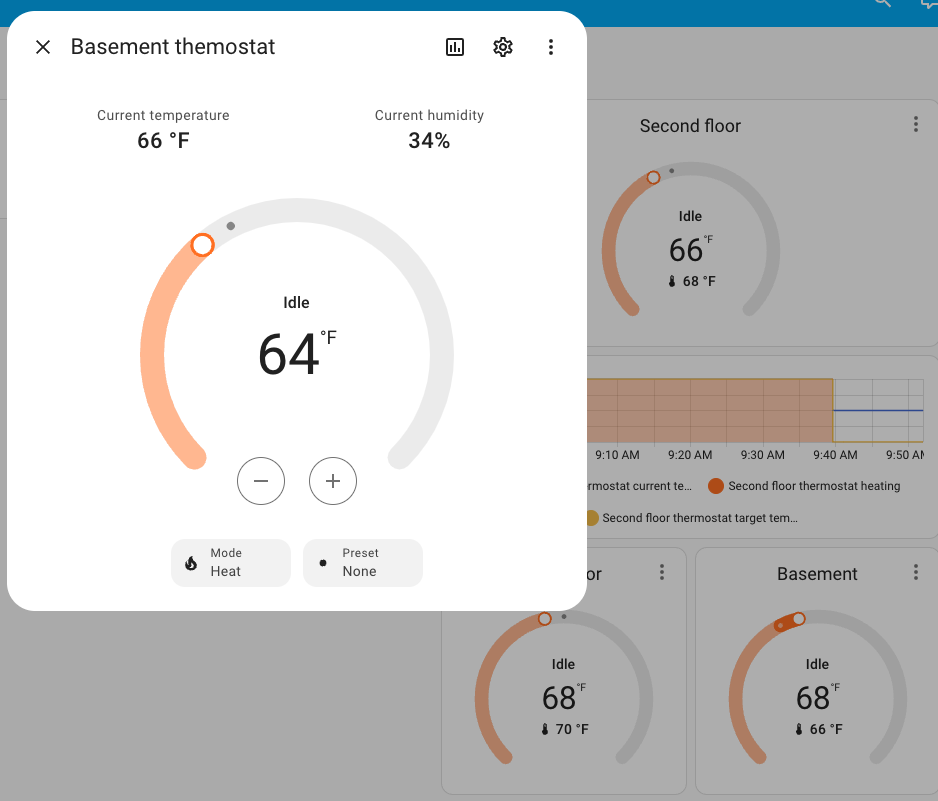Open the Mode selector showing Heat
The image size is (938, 801).
231,563
